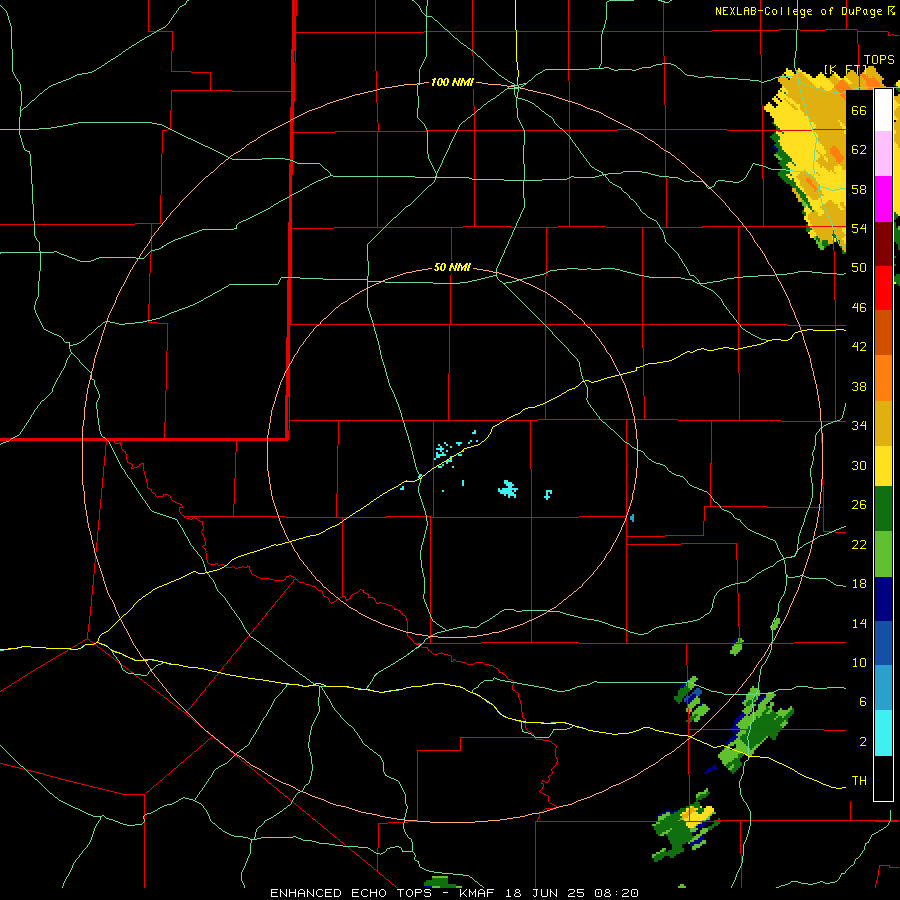The width and height of the screenshot is (900, 900).
Task: Click the legend value 14
Action: 859,623
